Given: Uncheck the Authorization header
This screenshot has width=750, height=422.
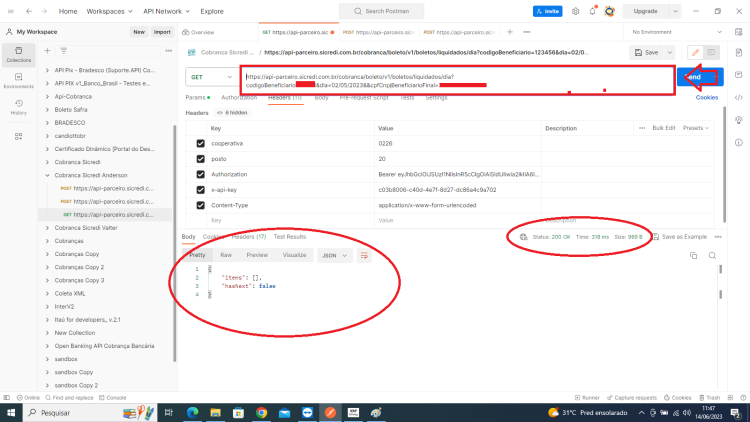Looking at the screenshot, I should click(200, 175).
